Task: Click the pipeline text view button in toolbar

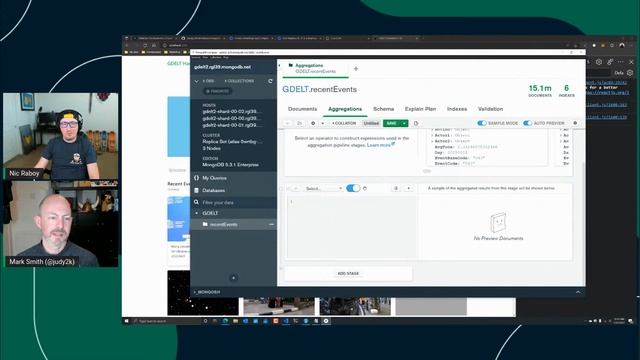Action: pyautogui.click(x=300, y=123)
